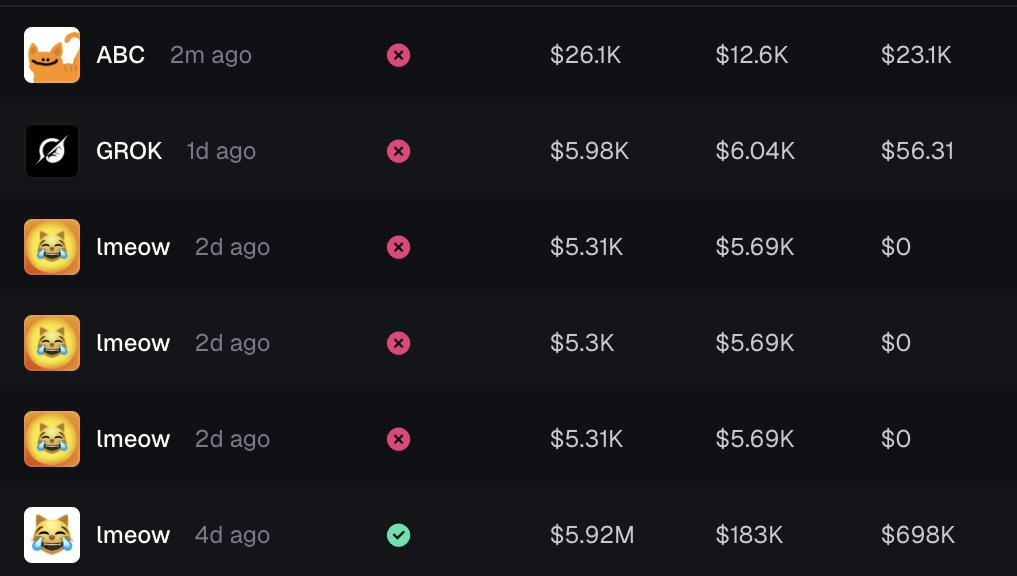Click the red X status icon for ABC
This screenshot has width=1017, height=576.
pos(398,55)
